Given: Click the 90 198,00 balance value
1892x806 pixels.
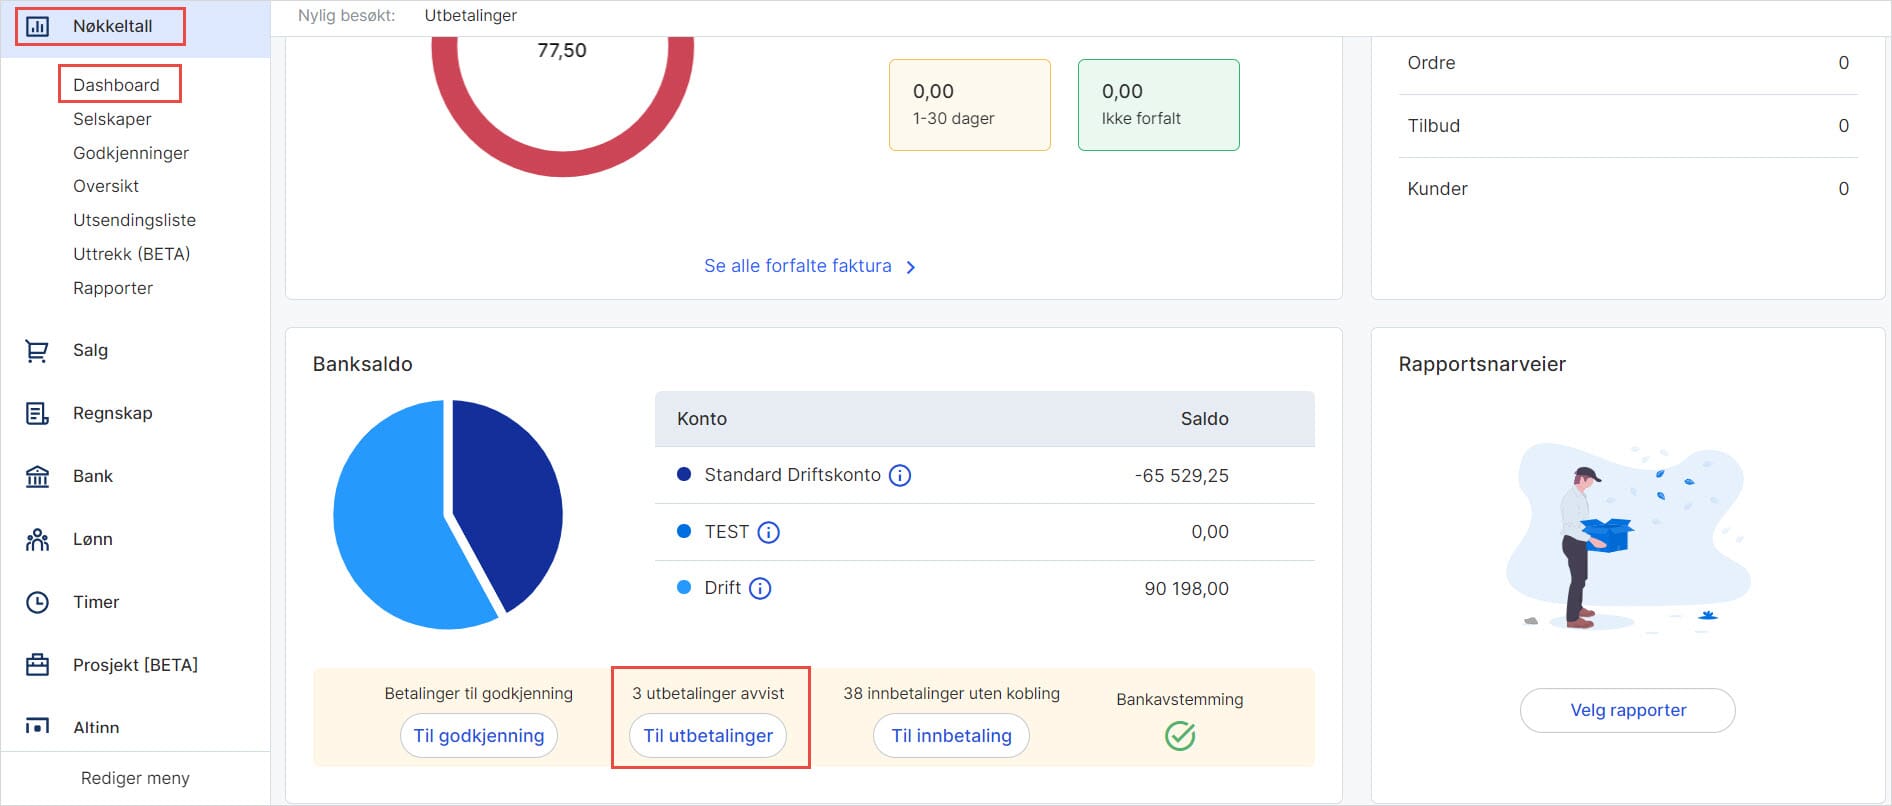Looking at the screenshot, I should pos(1187,589).
